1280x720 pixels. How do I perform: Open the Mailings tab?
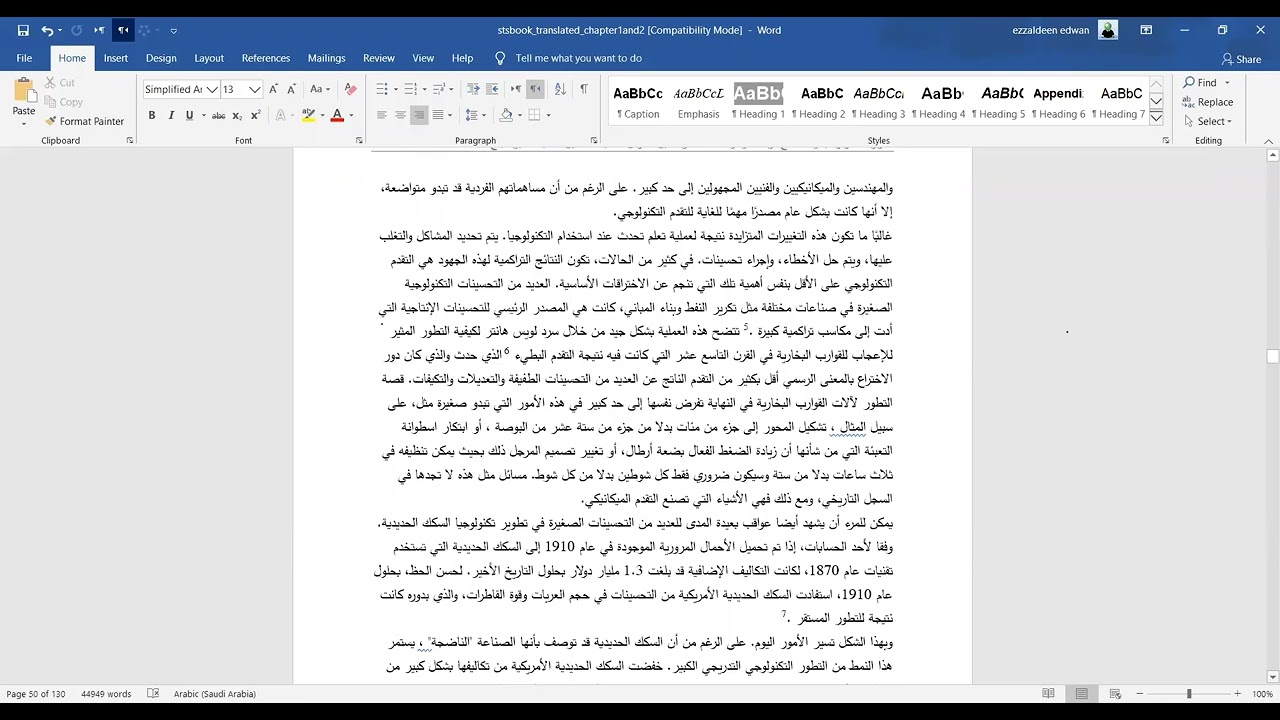coord(326,58)
